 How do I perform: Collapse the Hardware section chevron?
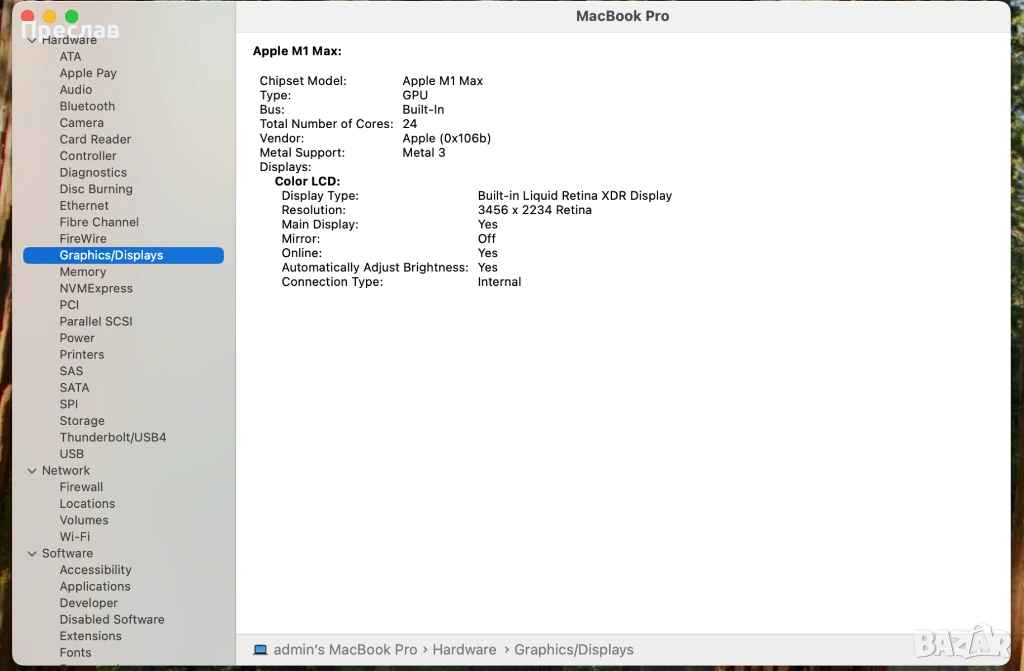tap(32, 41)
